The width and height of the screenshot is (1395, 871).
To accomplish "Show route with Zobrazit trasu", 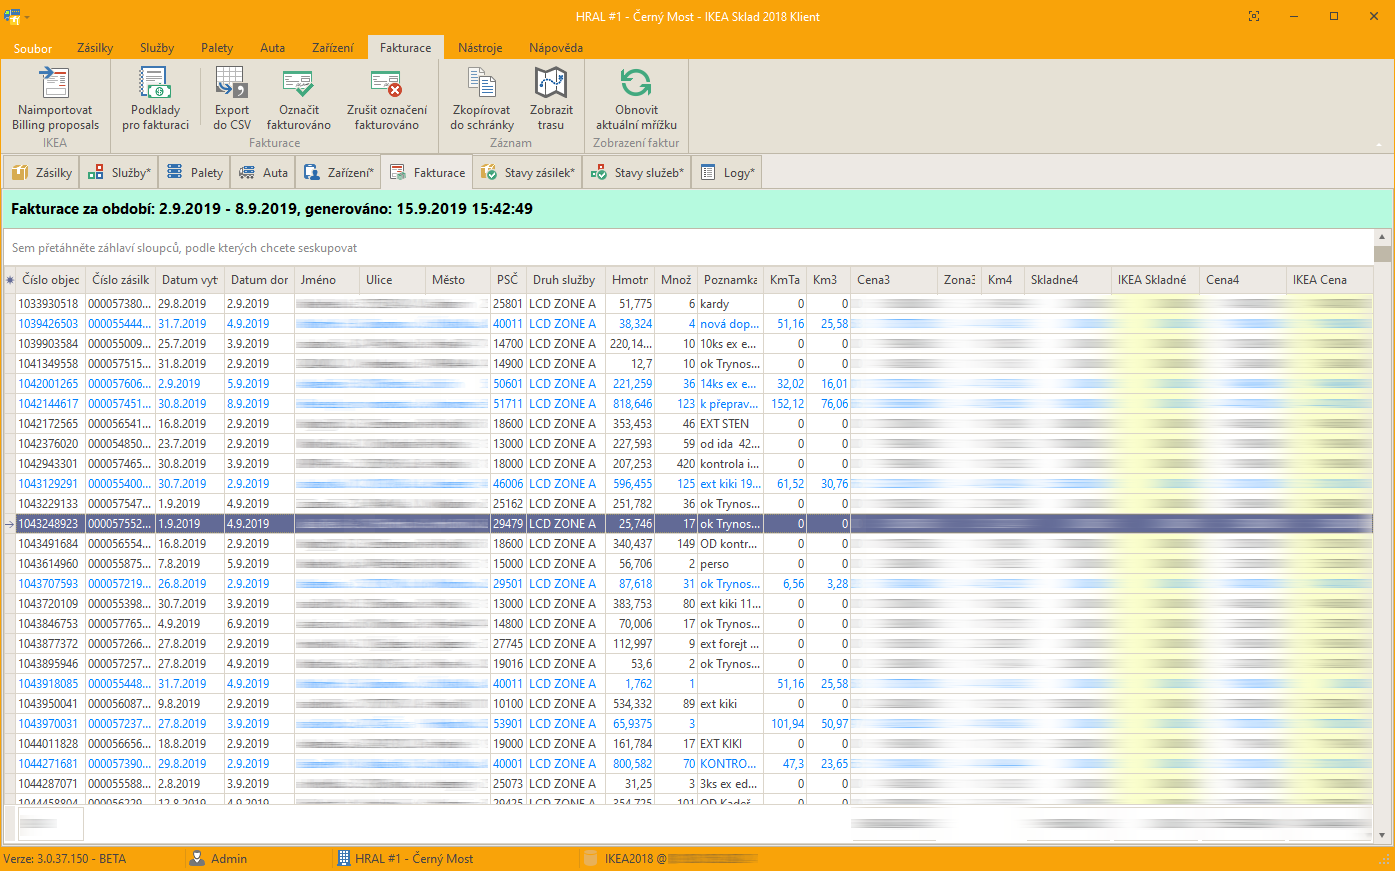I will click(x=551, y=84).
